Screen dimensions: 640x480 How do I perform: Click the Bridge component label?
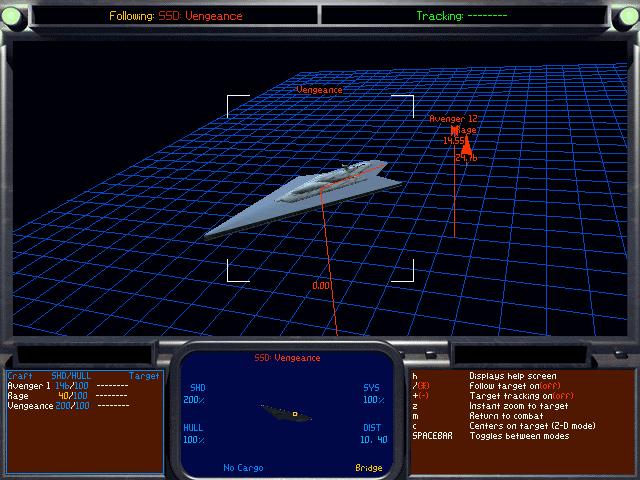(x=368, y=467)
